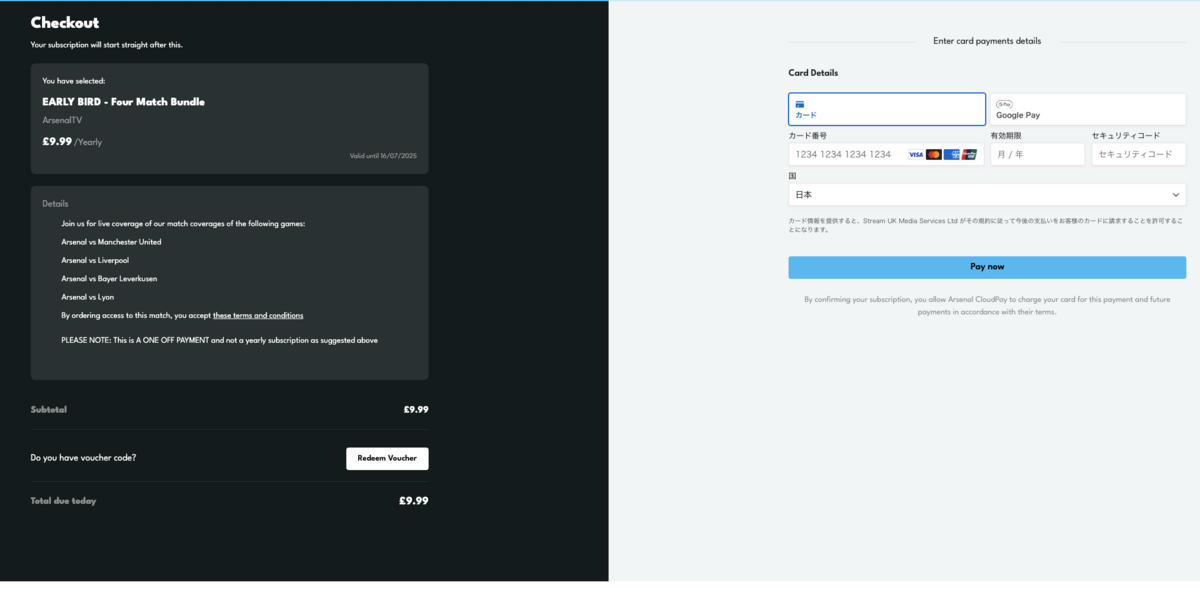1200x592 pixels.
Task: Focus the カード番号 card number field
Action: pos(886,154)
